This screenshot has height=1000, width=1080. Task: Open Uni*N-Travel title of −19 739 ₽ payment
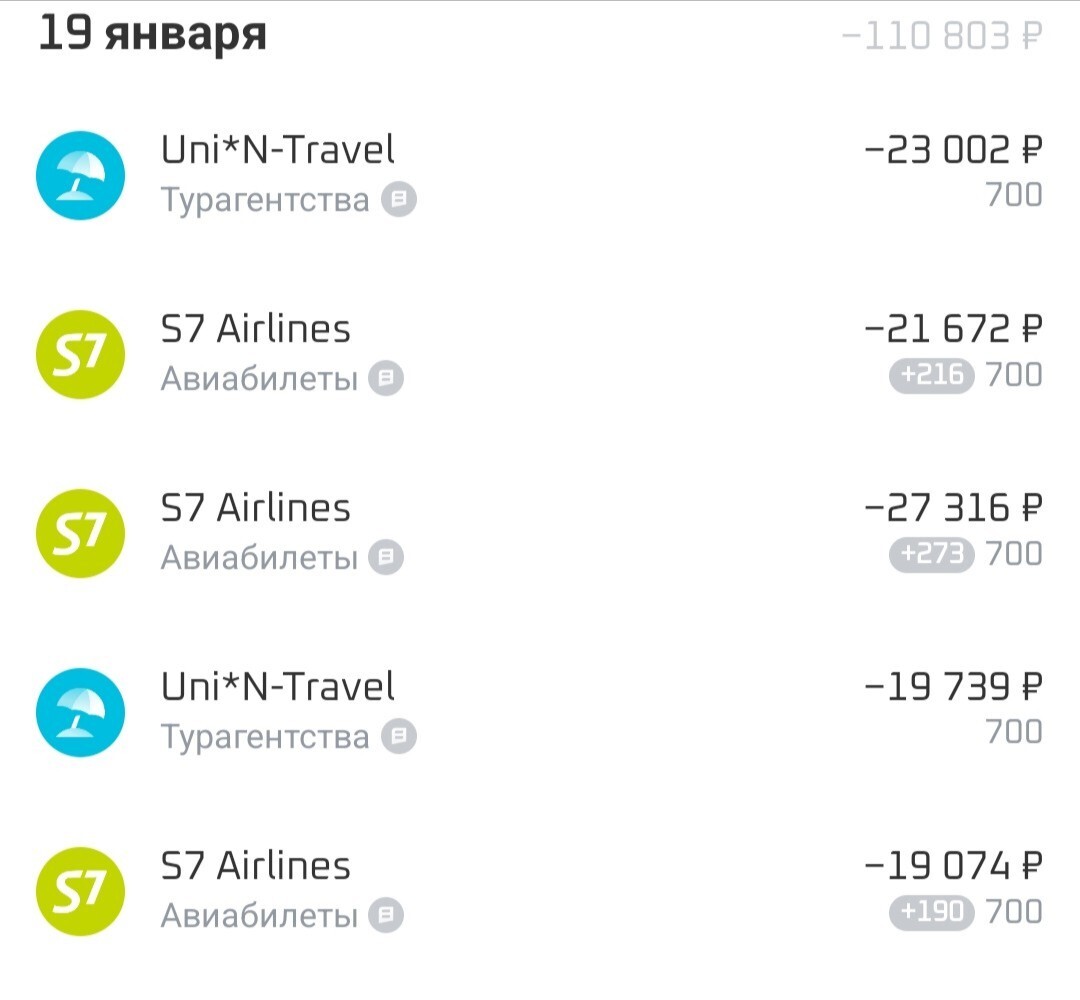tap(278, 687)
